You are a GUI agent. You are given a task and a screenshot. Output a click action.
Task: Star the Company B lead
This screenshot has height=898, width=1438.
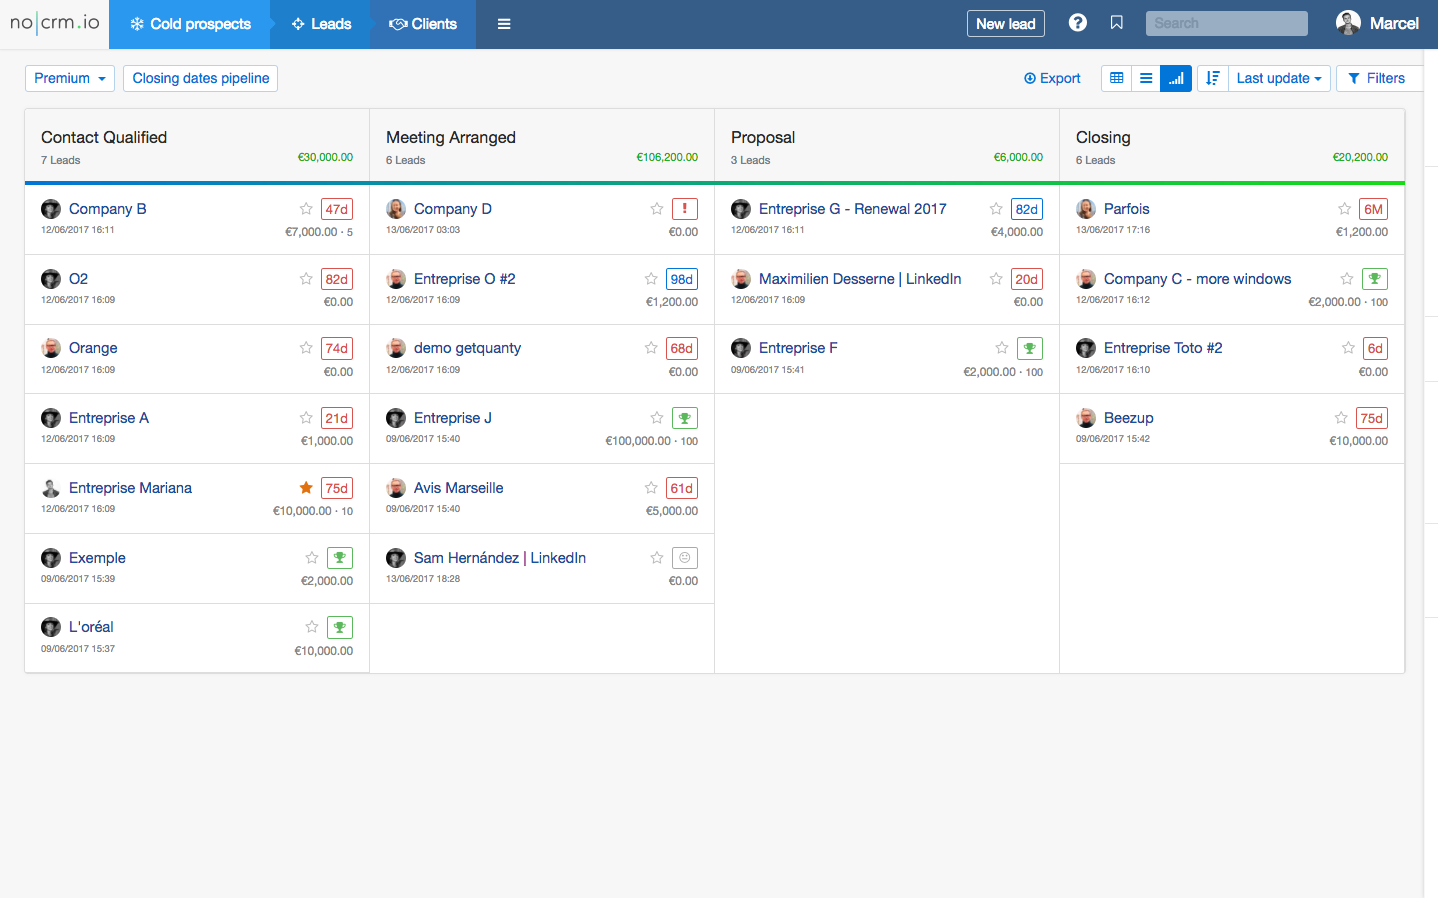click(x=306, y=209)
